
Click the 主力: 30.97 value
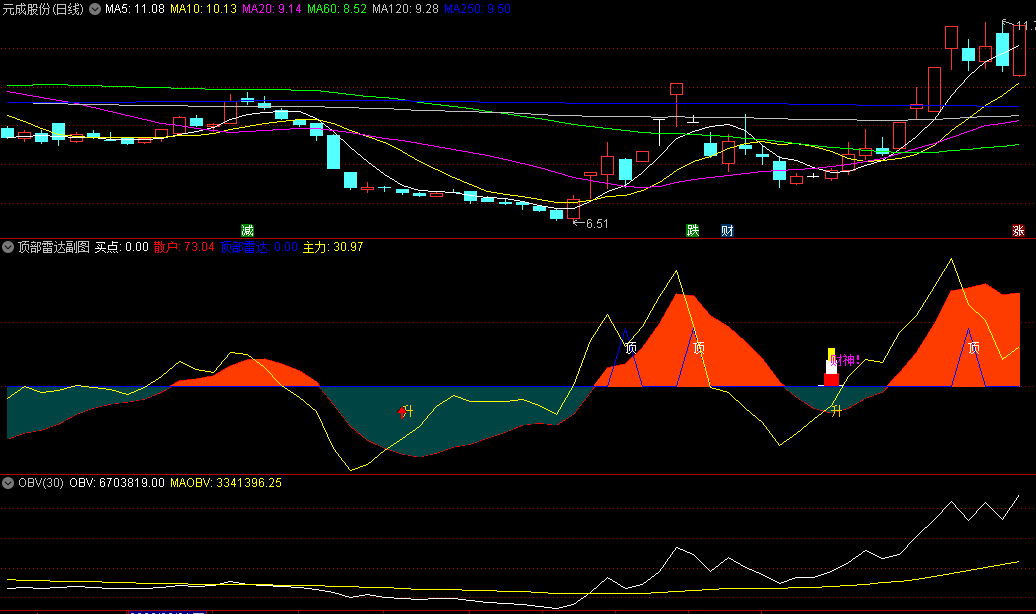tap(333, 247)
